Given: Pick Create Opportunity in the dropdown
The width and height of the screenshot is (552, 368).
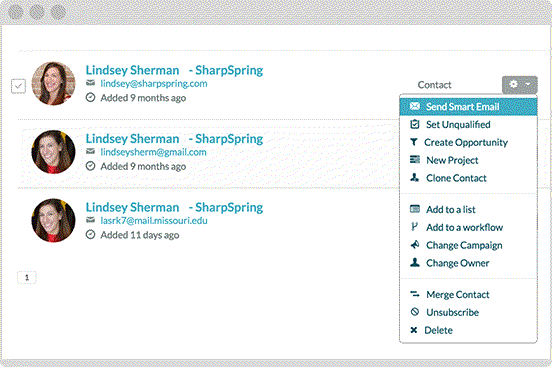Looking at the screenshot, I should click(x=468, y=142).
